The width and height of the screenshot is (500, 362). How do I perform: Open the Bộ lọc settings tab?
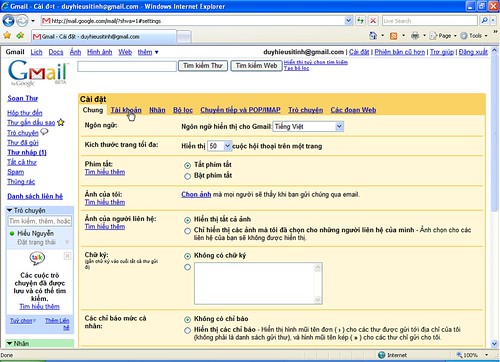tap(183, 110)
